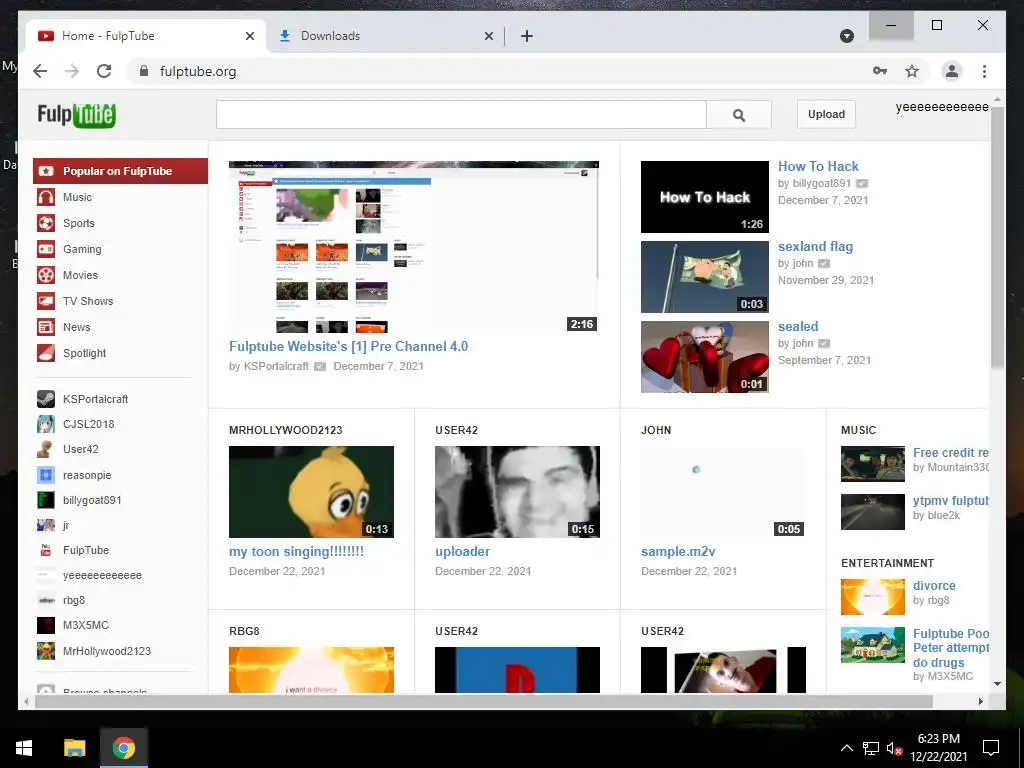1024x768 pixels.
Task: Click the search magnifier button
Action: (x=739, y=115)
